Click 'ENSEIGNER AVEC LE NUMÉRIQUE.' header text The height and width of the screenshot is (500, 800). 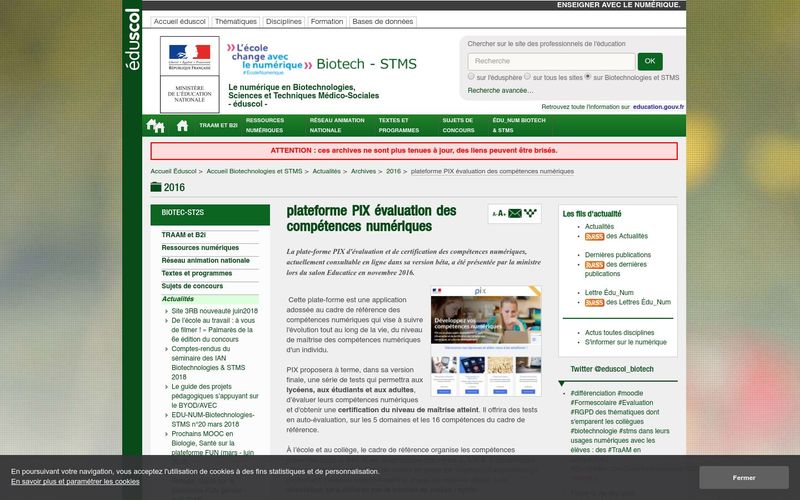[618, 5]
